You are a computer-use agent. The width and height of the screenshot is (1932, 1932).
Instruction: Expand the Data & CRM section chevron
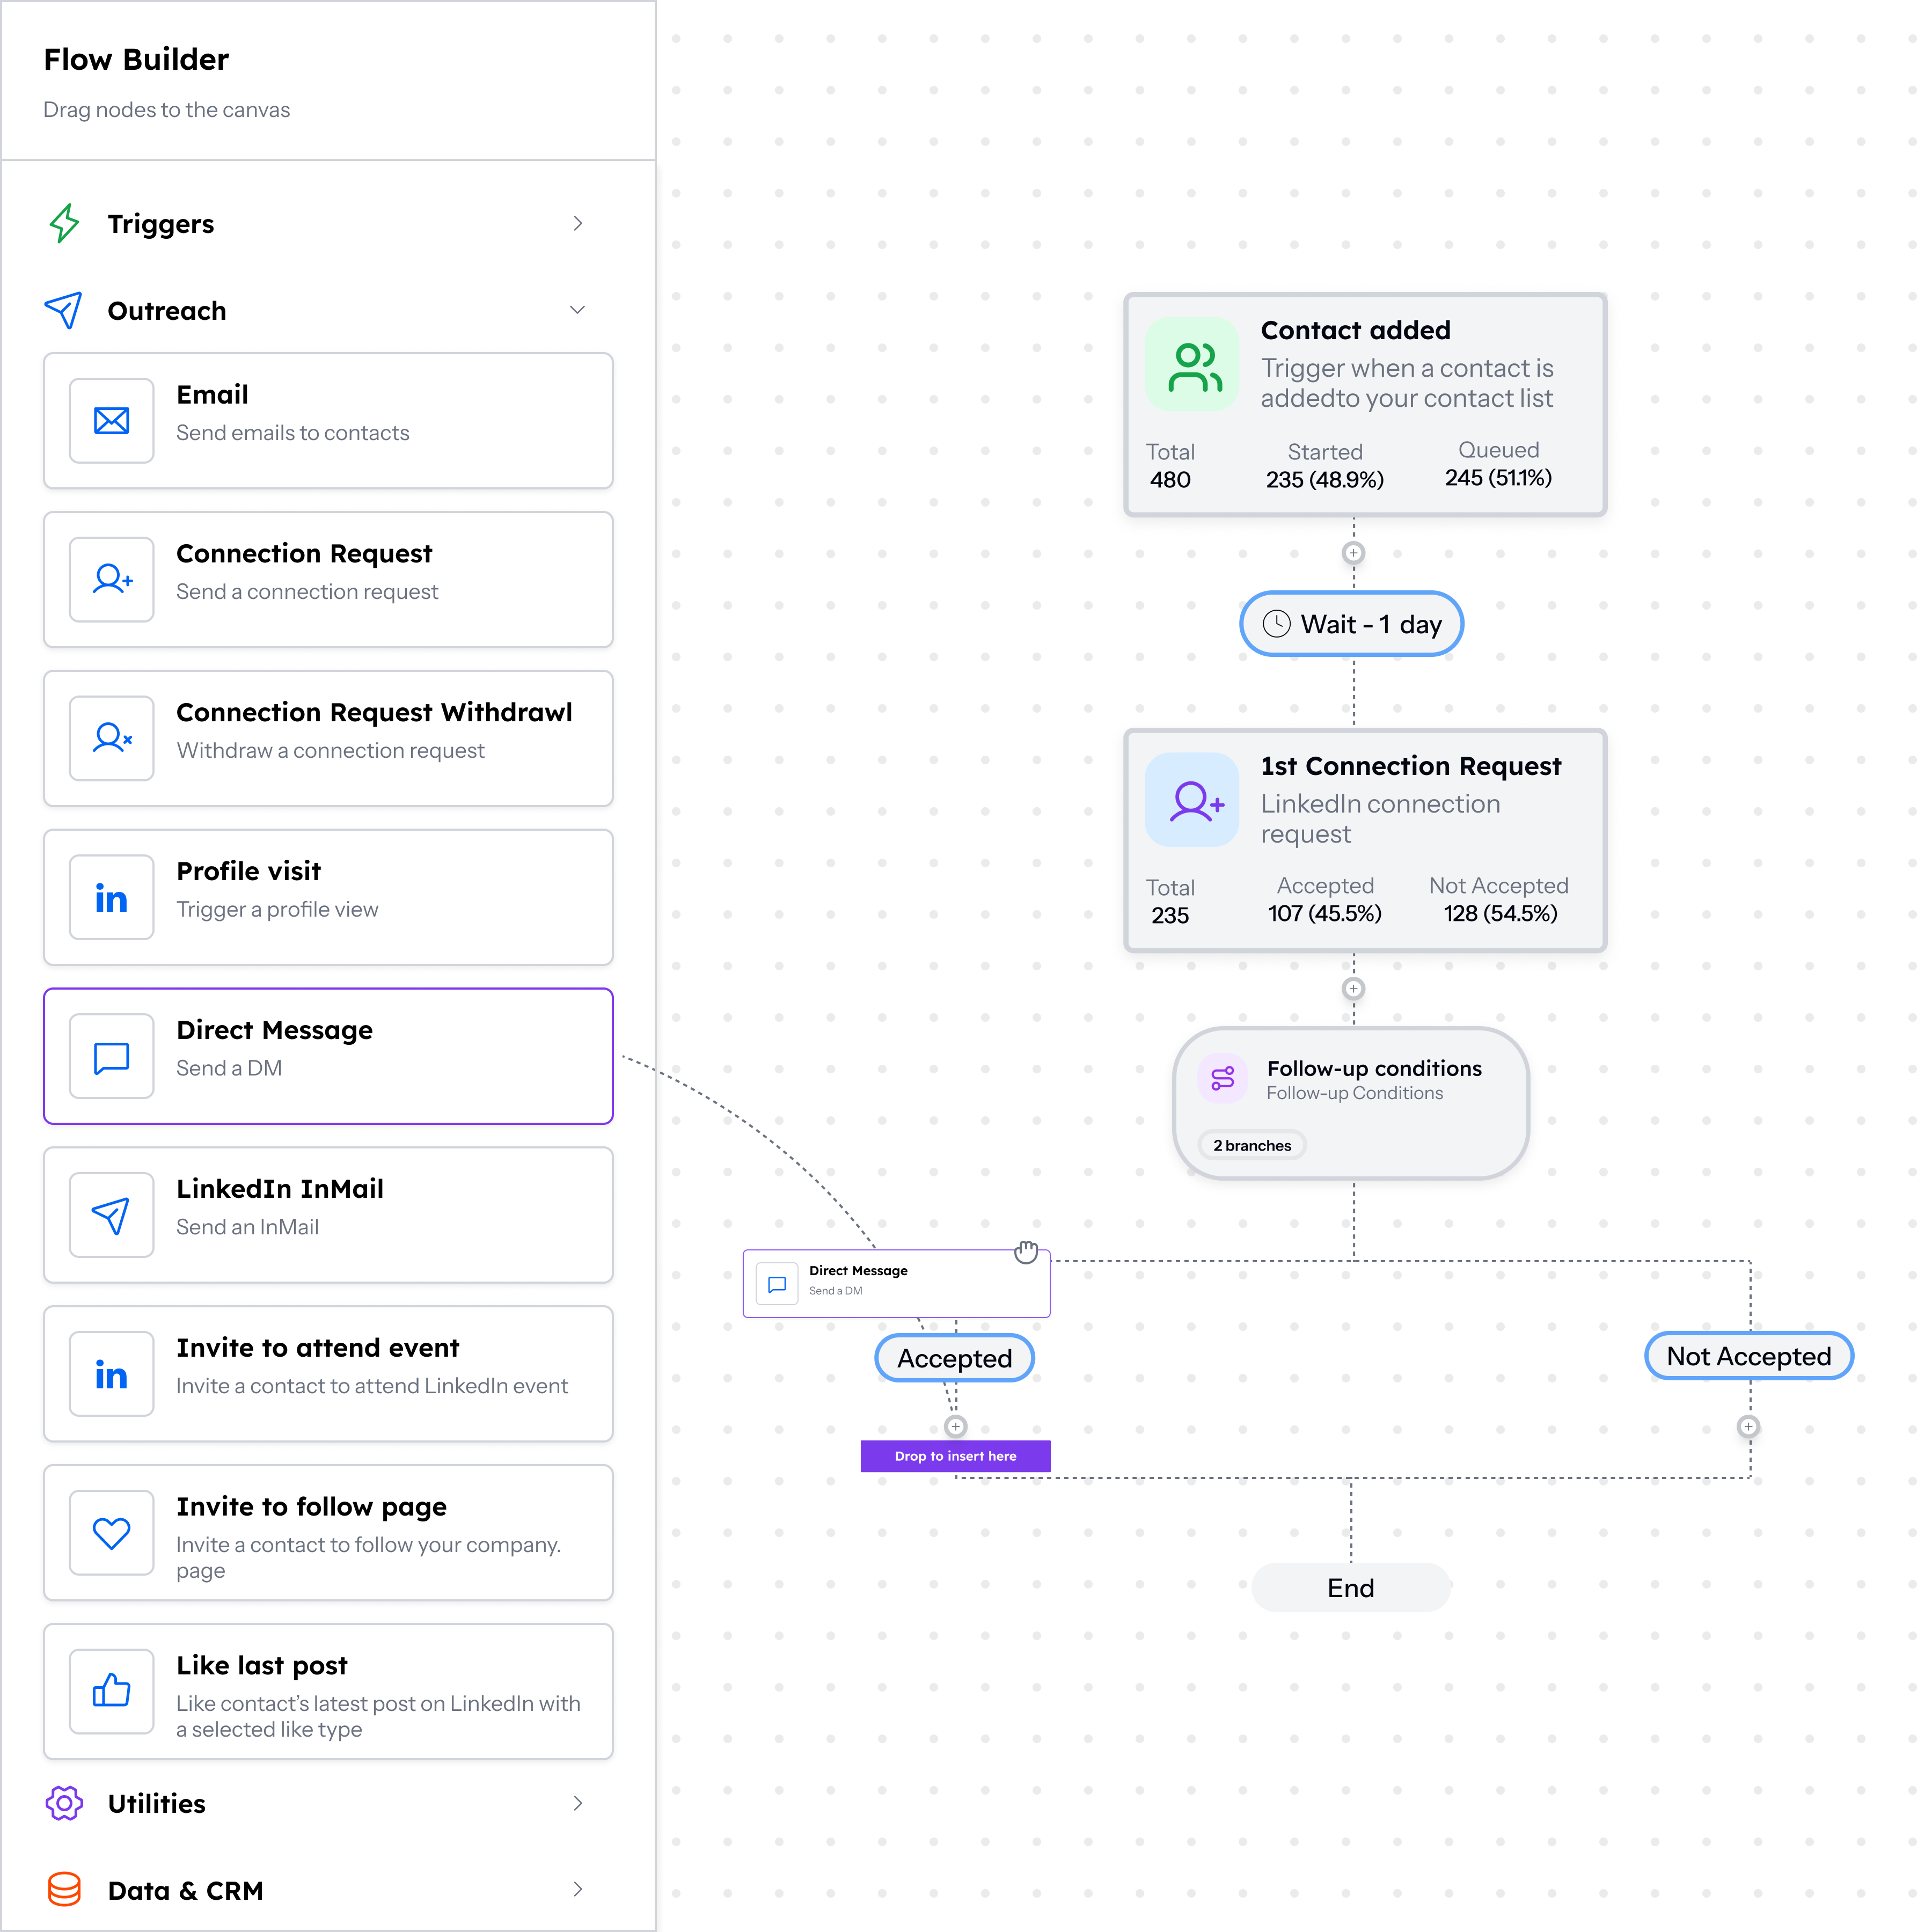coord(578,1889)
